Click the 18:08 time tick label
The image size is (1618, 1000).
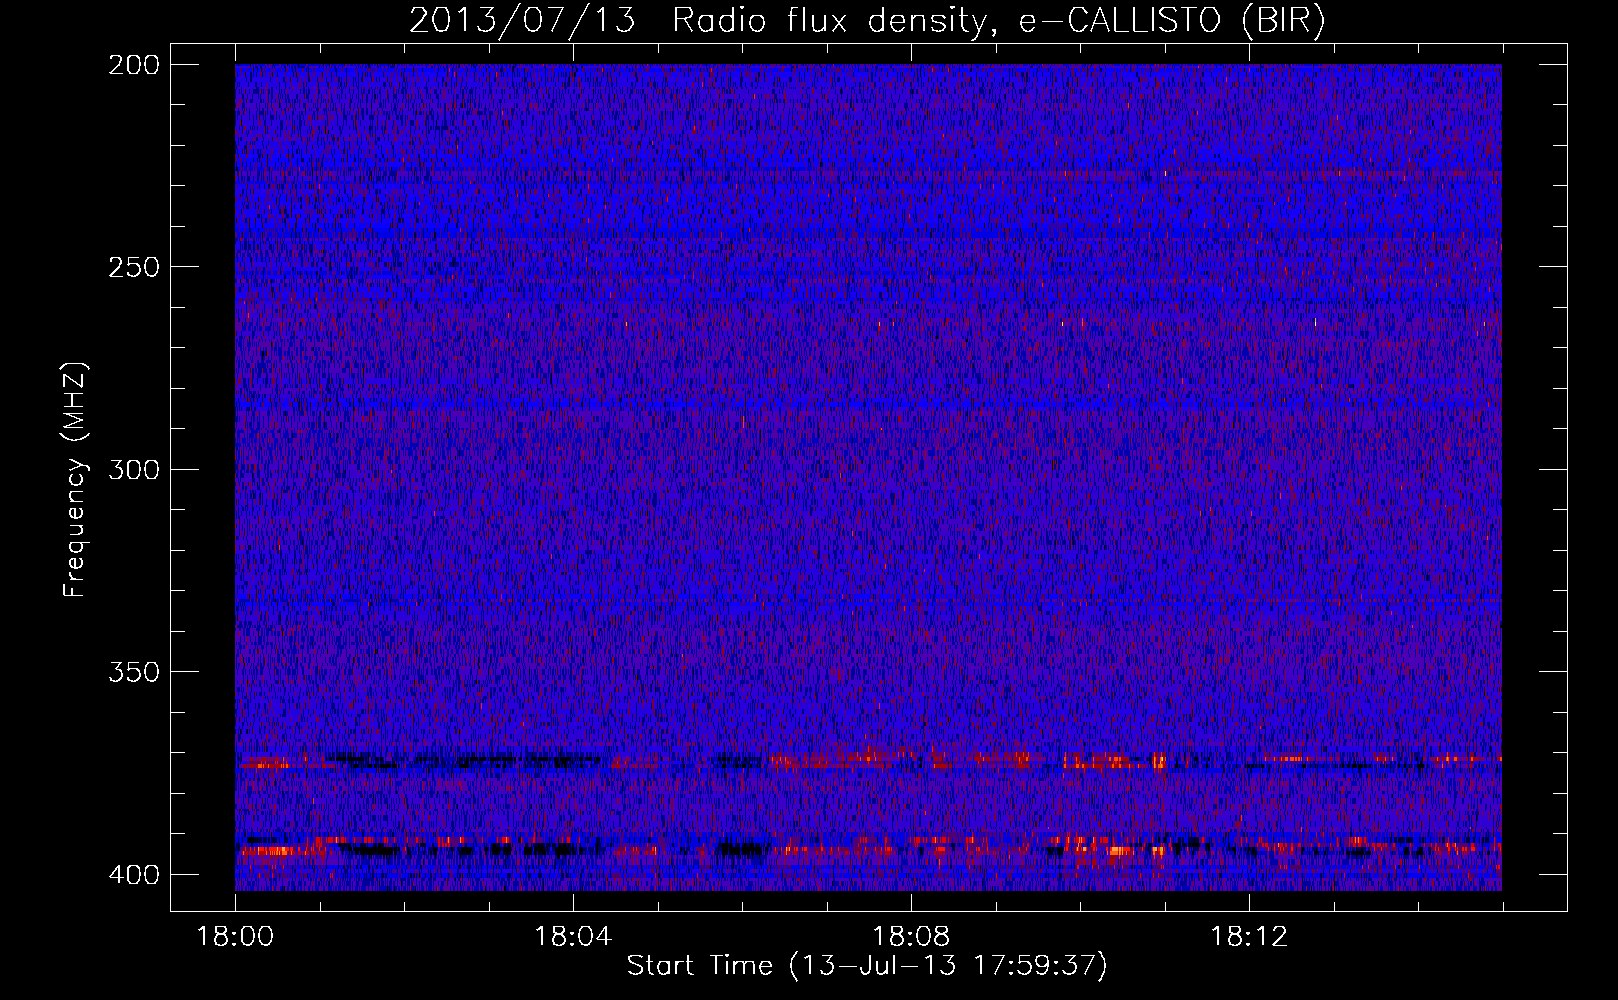[x=911, y=937]
